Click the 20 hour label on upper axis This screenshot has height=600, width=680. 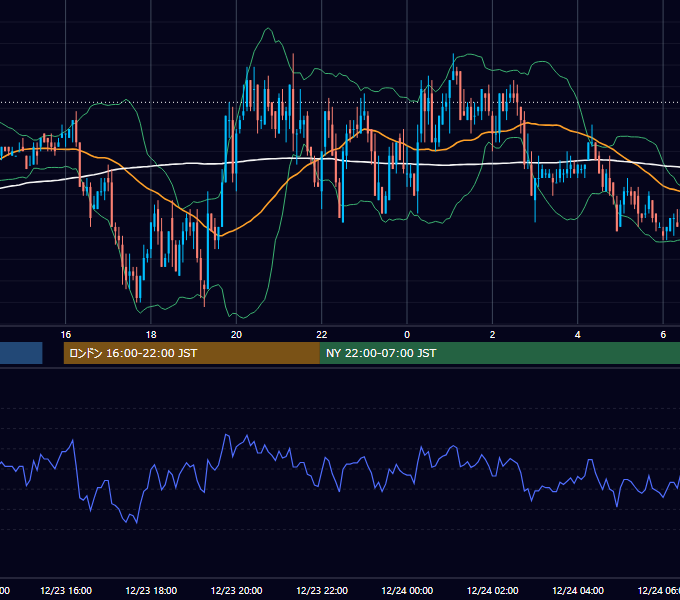coord(236,335)
